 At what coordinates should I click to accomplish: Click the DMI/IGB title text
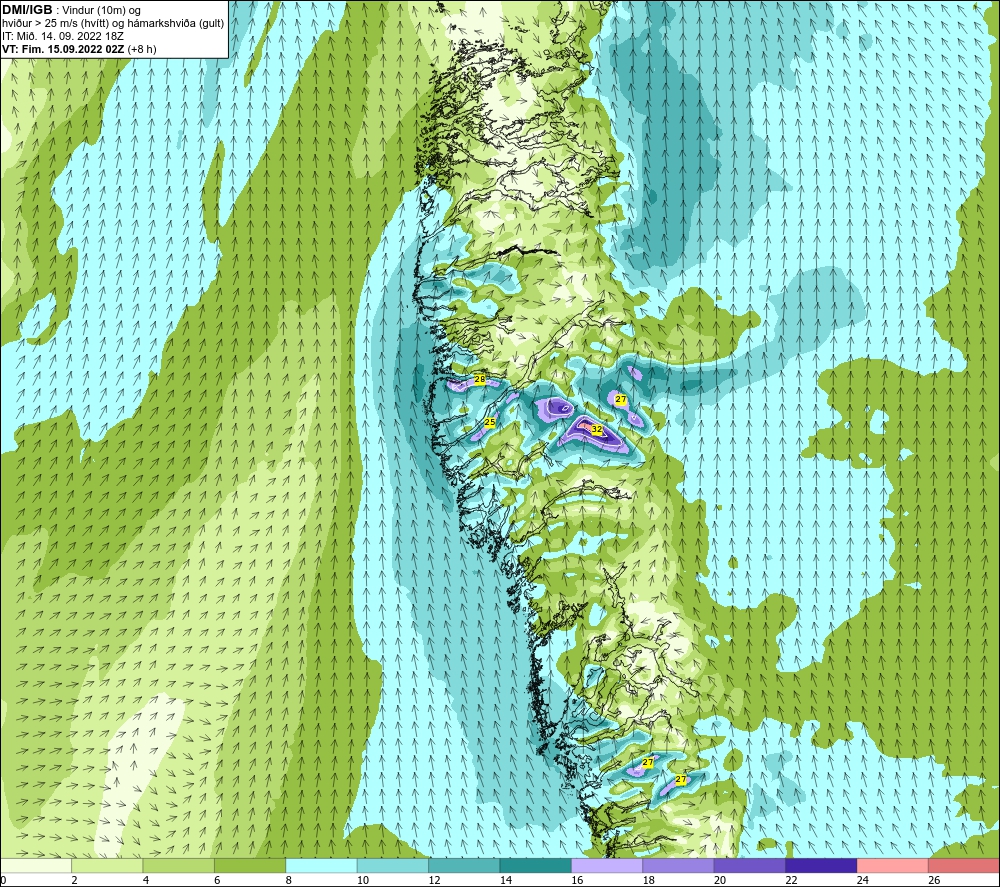click(x=27, y=10)
